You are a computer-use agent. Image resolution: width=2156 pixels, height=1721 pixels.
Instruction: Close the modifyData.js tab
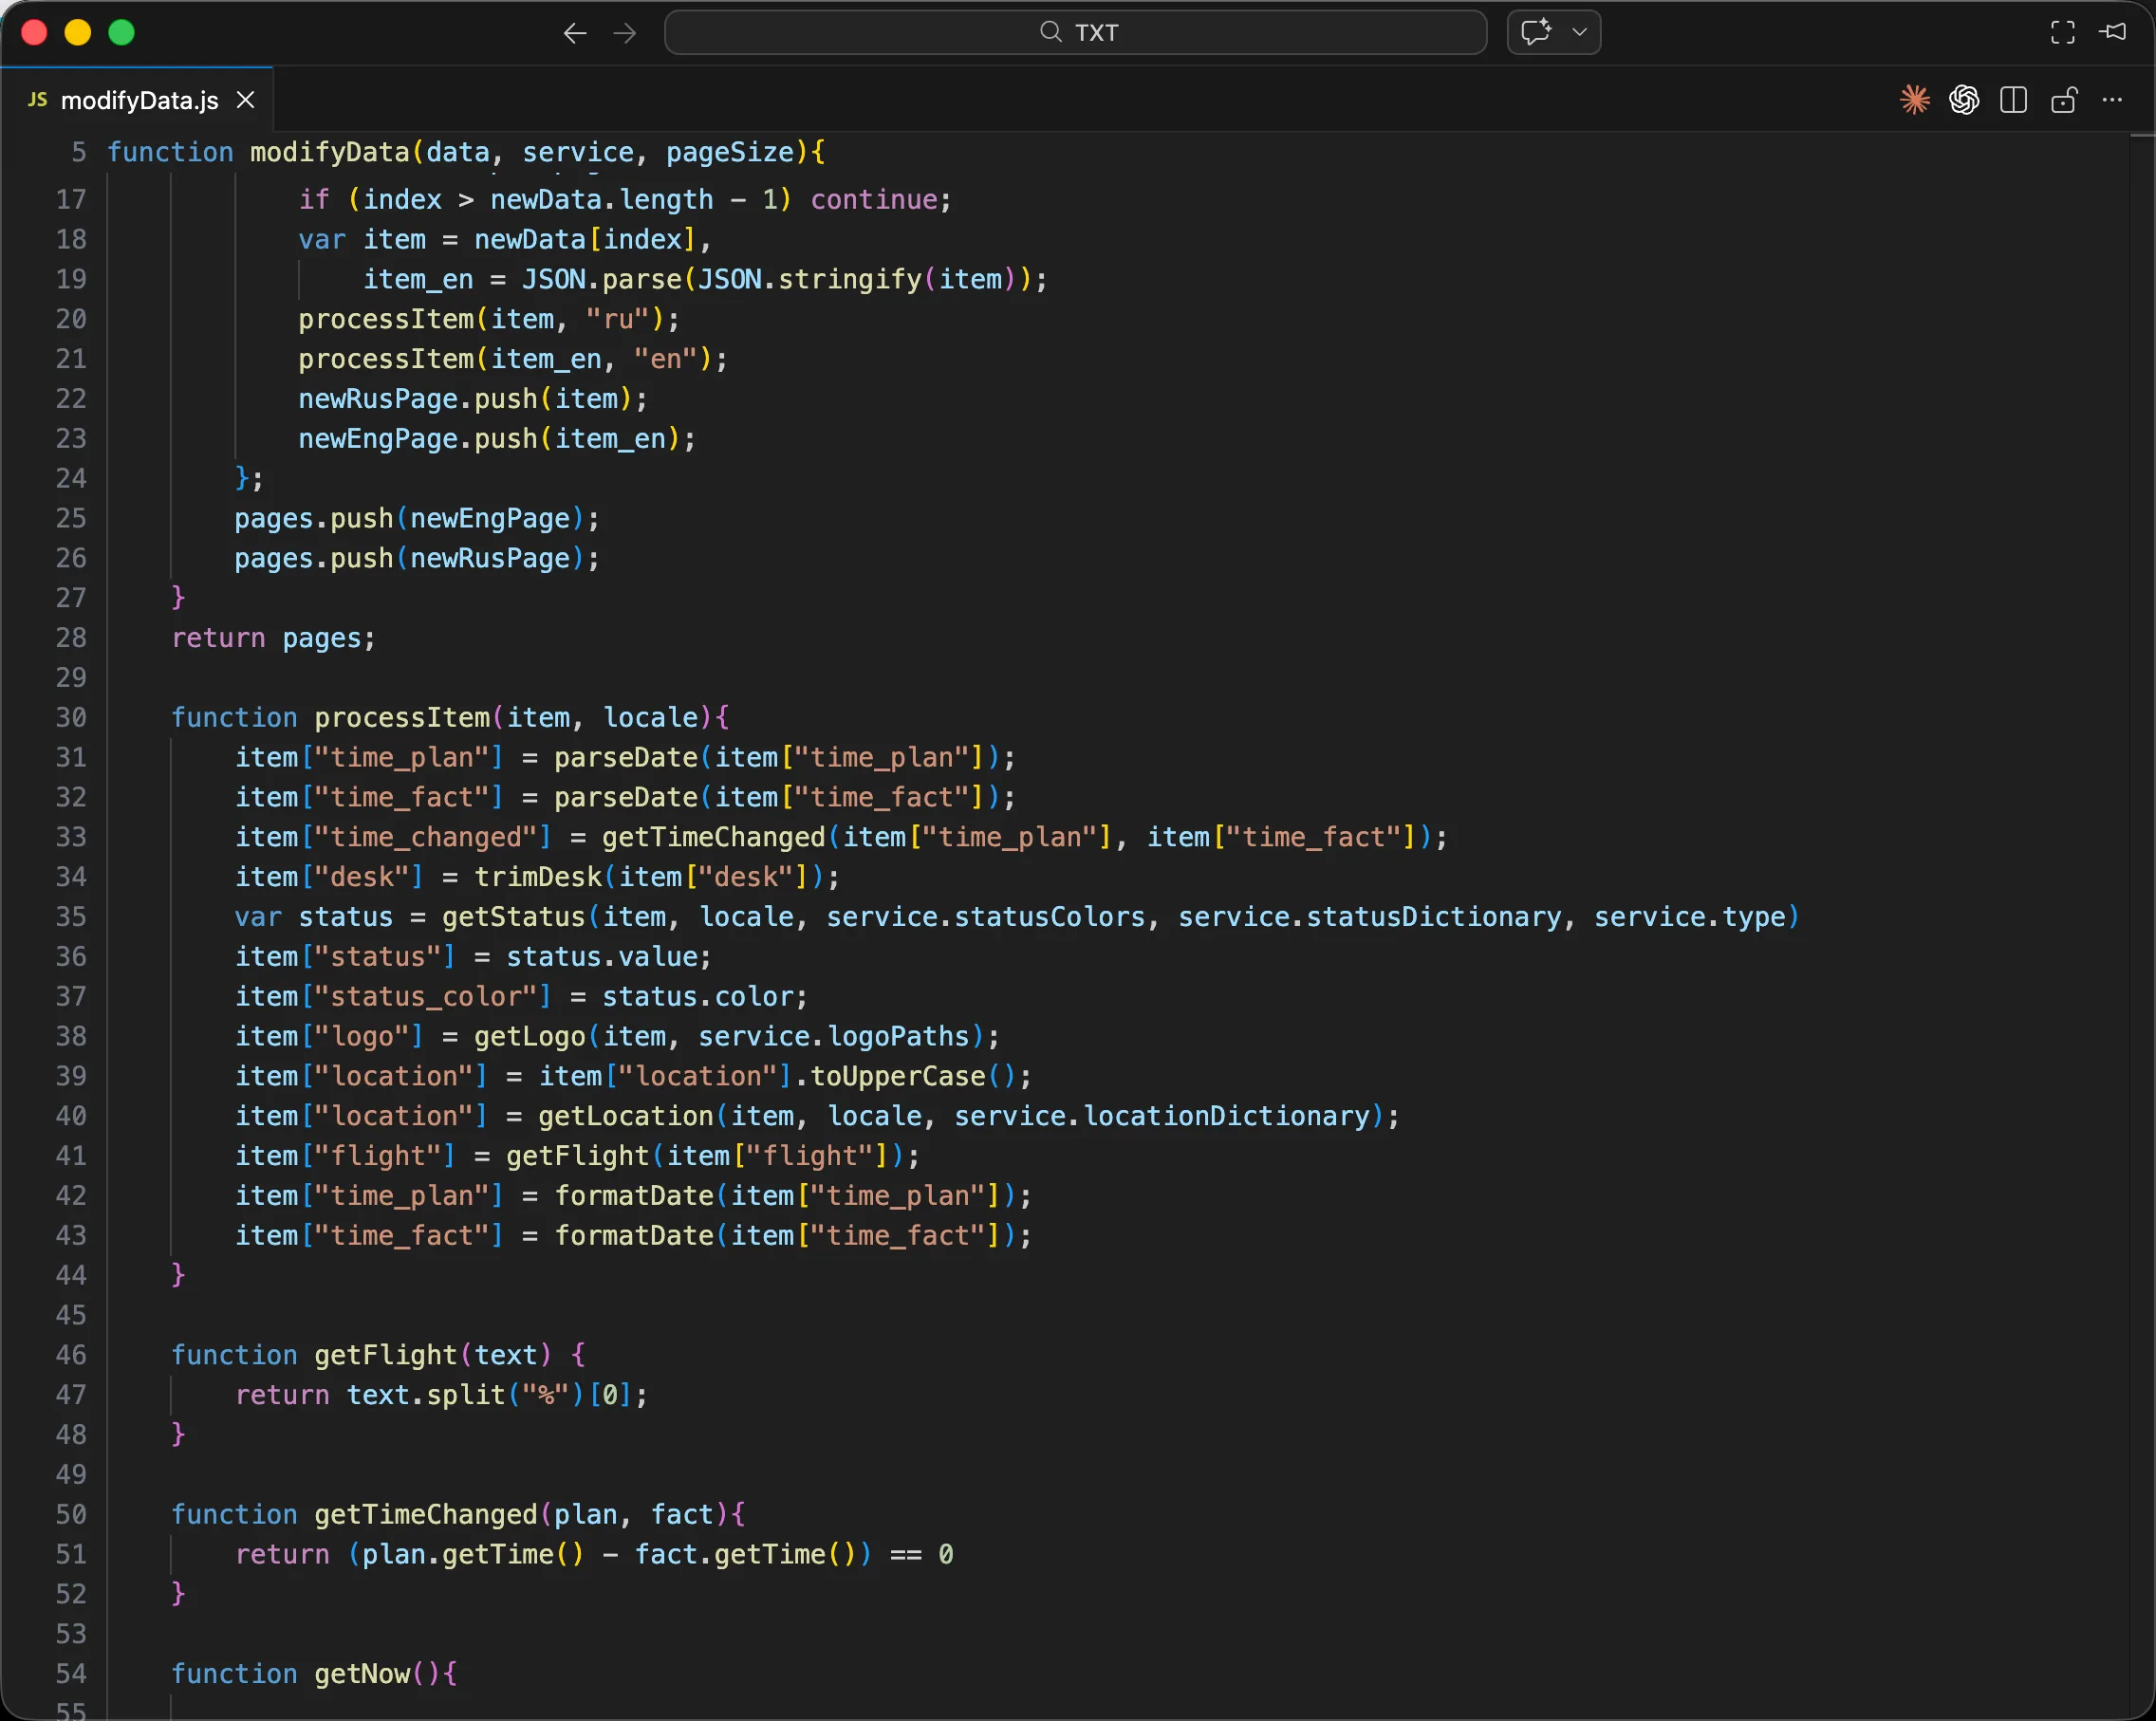coord(245,100)
